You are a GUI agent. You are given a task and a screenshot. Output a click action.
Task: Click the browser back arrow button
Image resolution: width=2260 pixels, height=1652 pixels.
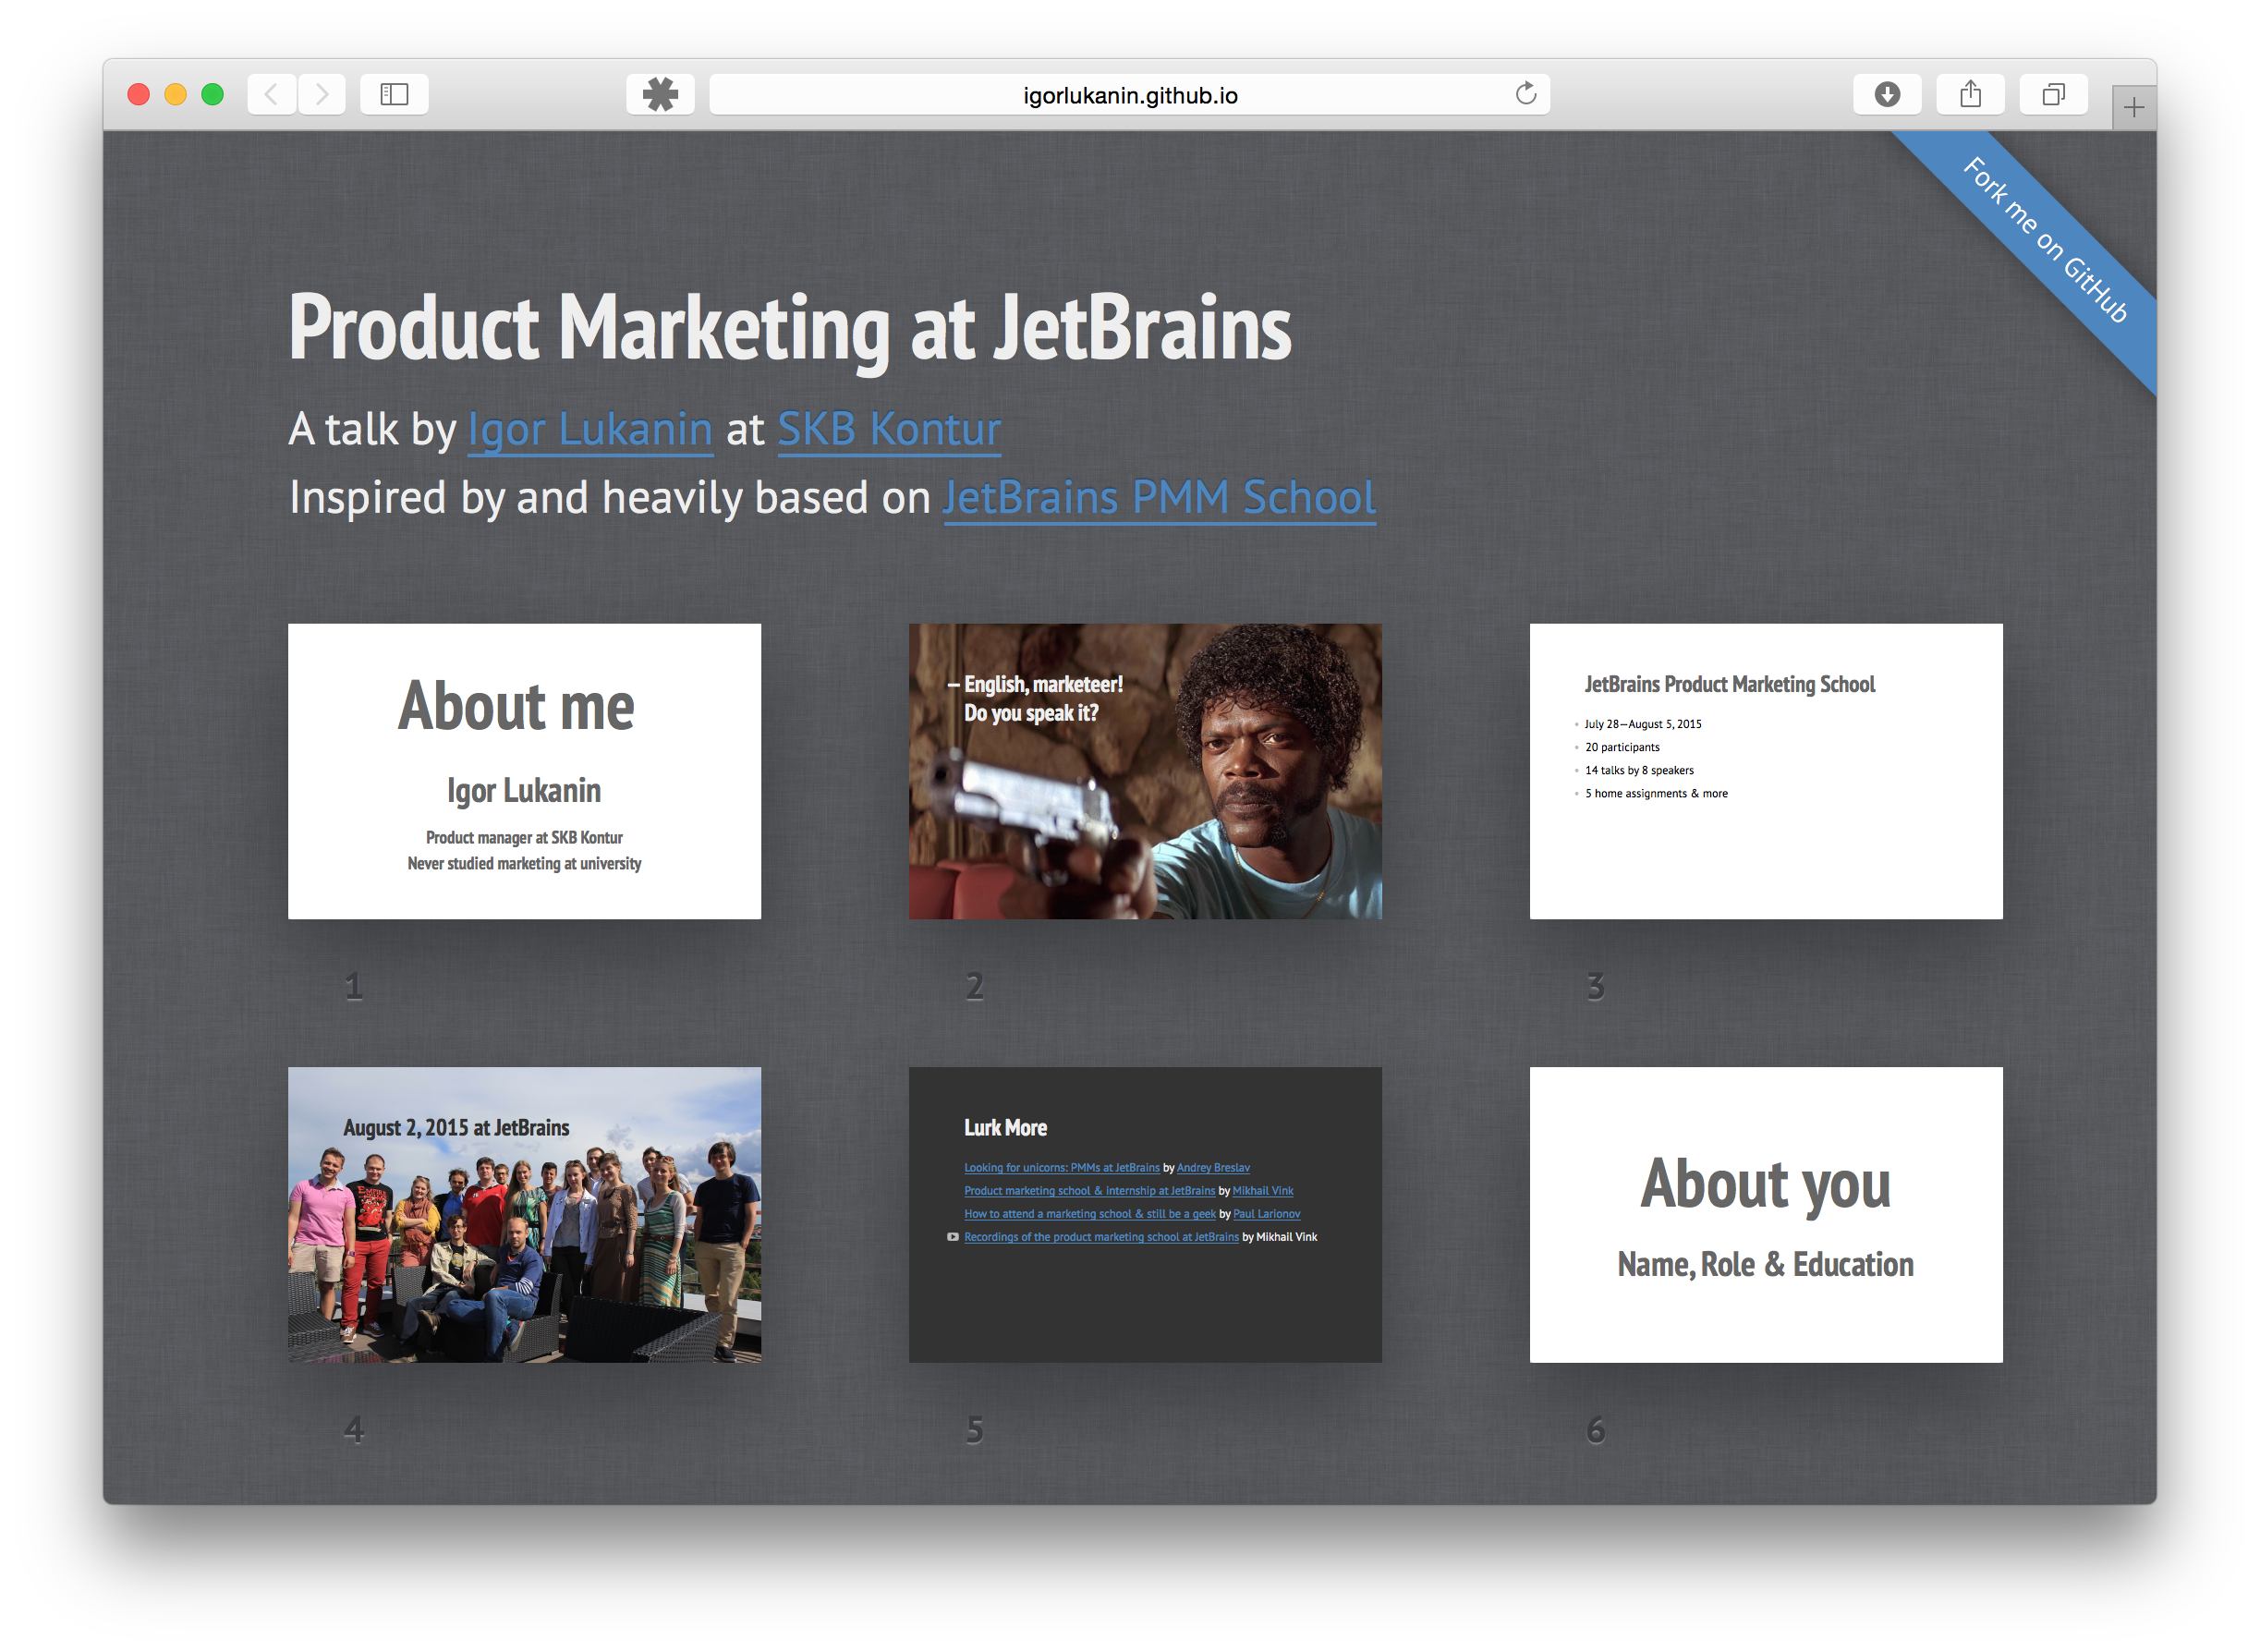tap(271, 95)
